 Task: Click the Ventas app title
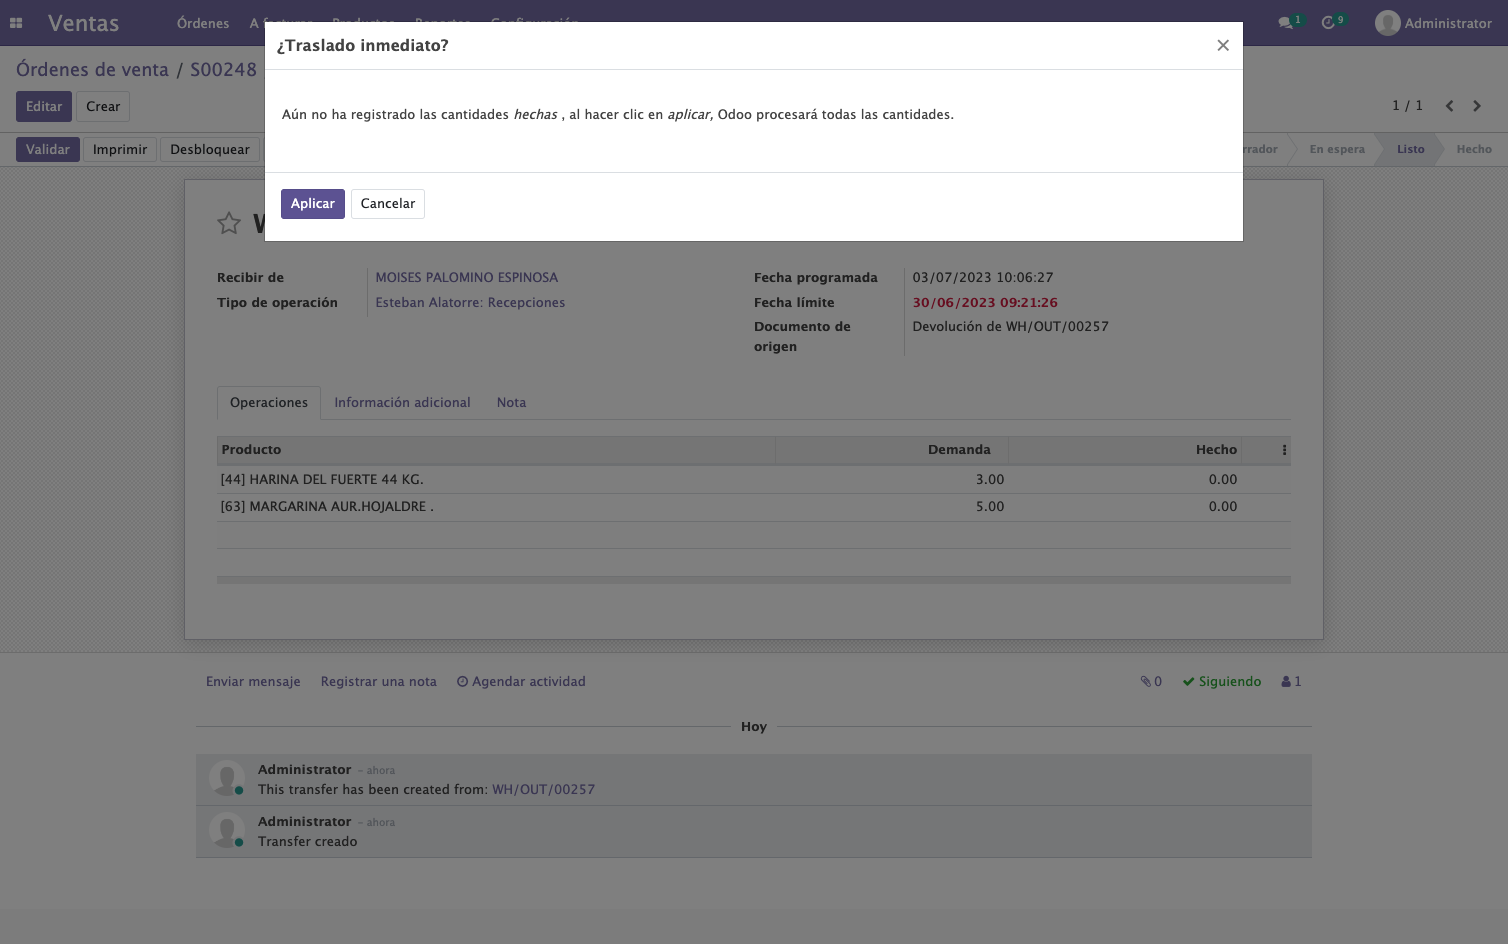click(x=83, y=23)
